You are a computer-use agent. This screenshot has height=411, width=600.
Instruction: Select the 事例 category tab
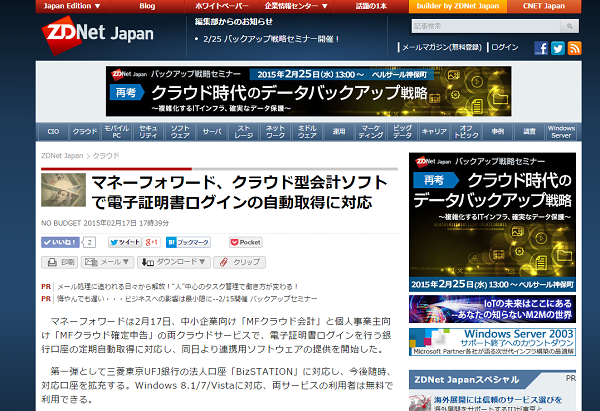498,132
